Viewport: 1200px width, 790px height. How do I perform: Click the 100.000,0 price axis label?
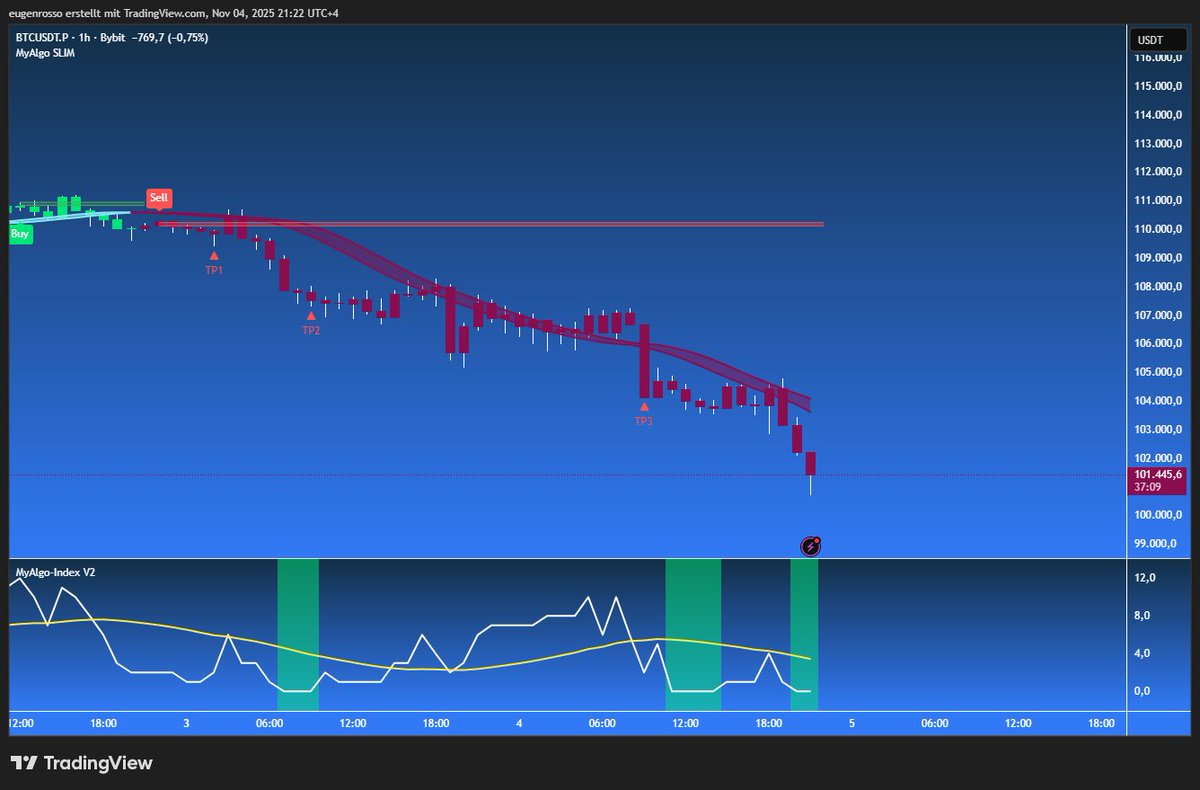pyautogui.click(x=1158, y=515)
